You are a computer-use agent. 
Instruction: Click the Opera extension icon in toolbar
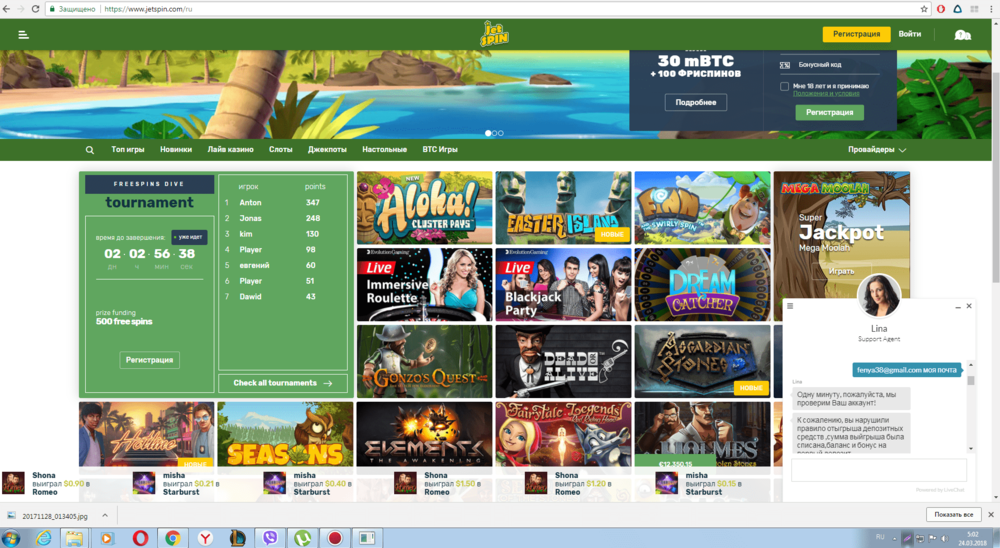pyautogui.click(x=941, y=9)
